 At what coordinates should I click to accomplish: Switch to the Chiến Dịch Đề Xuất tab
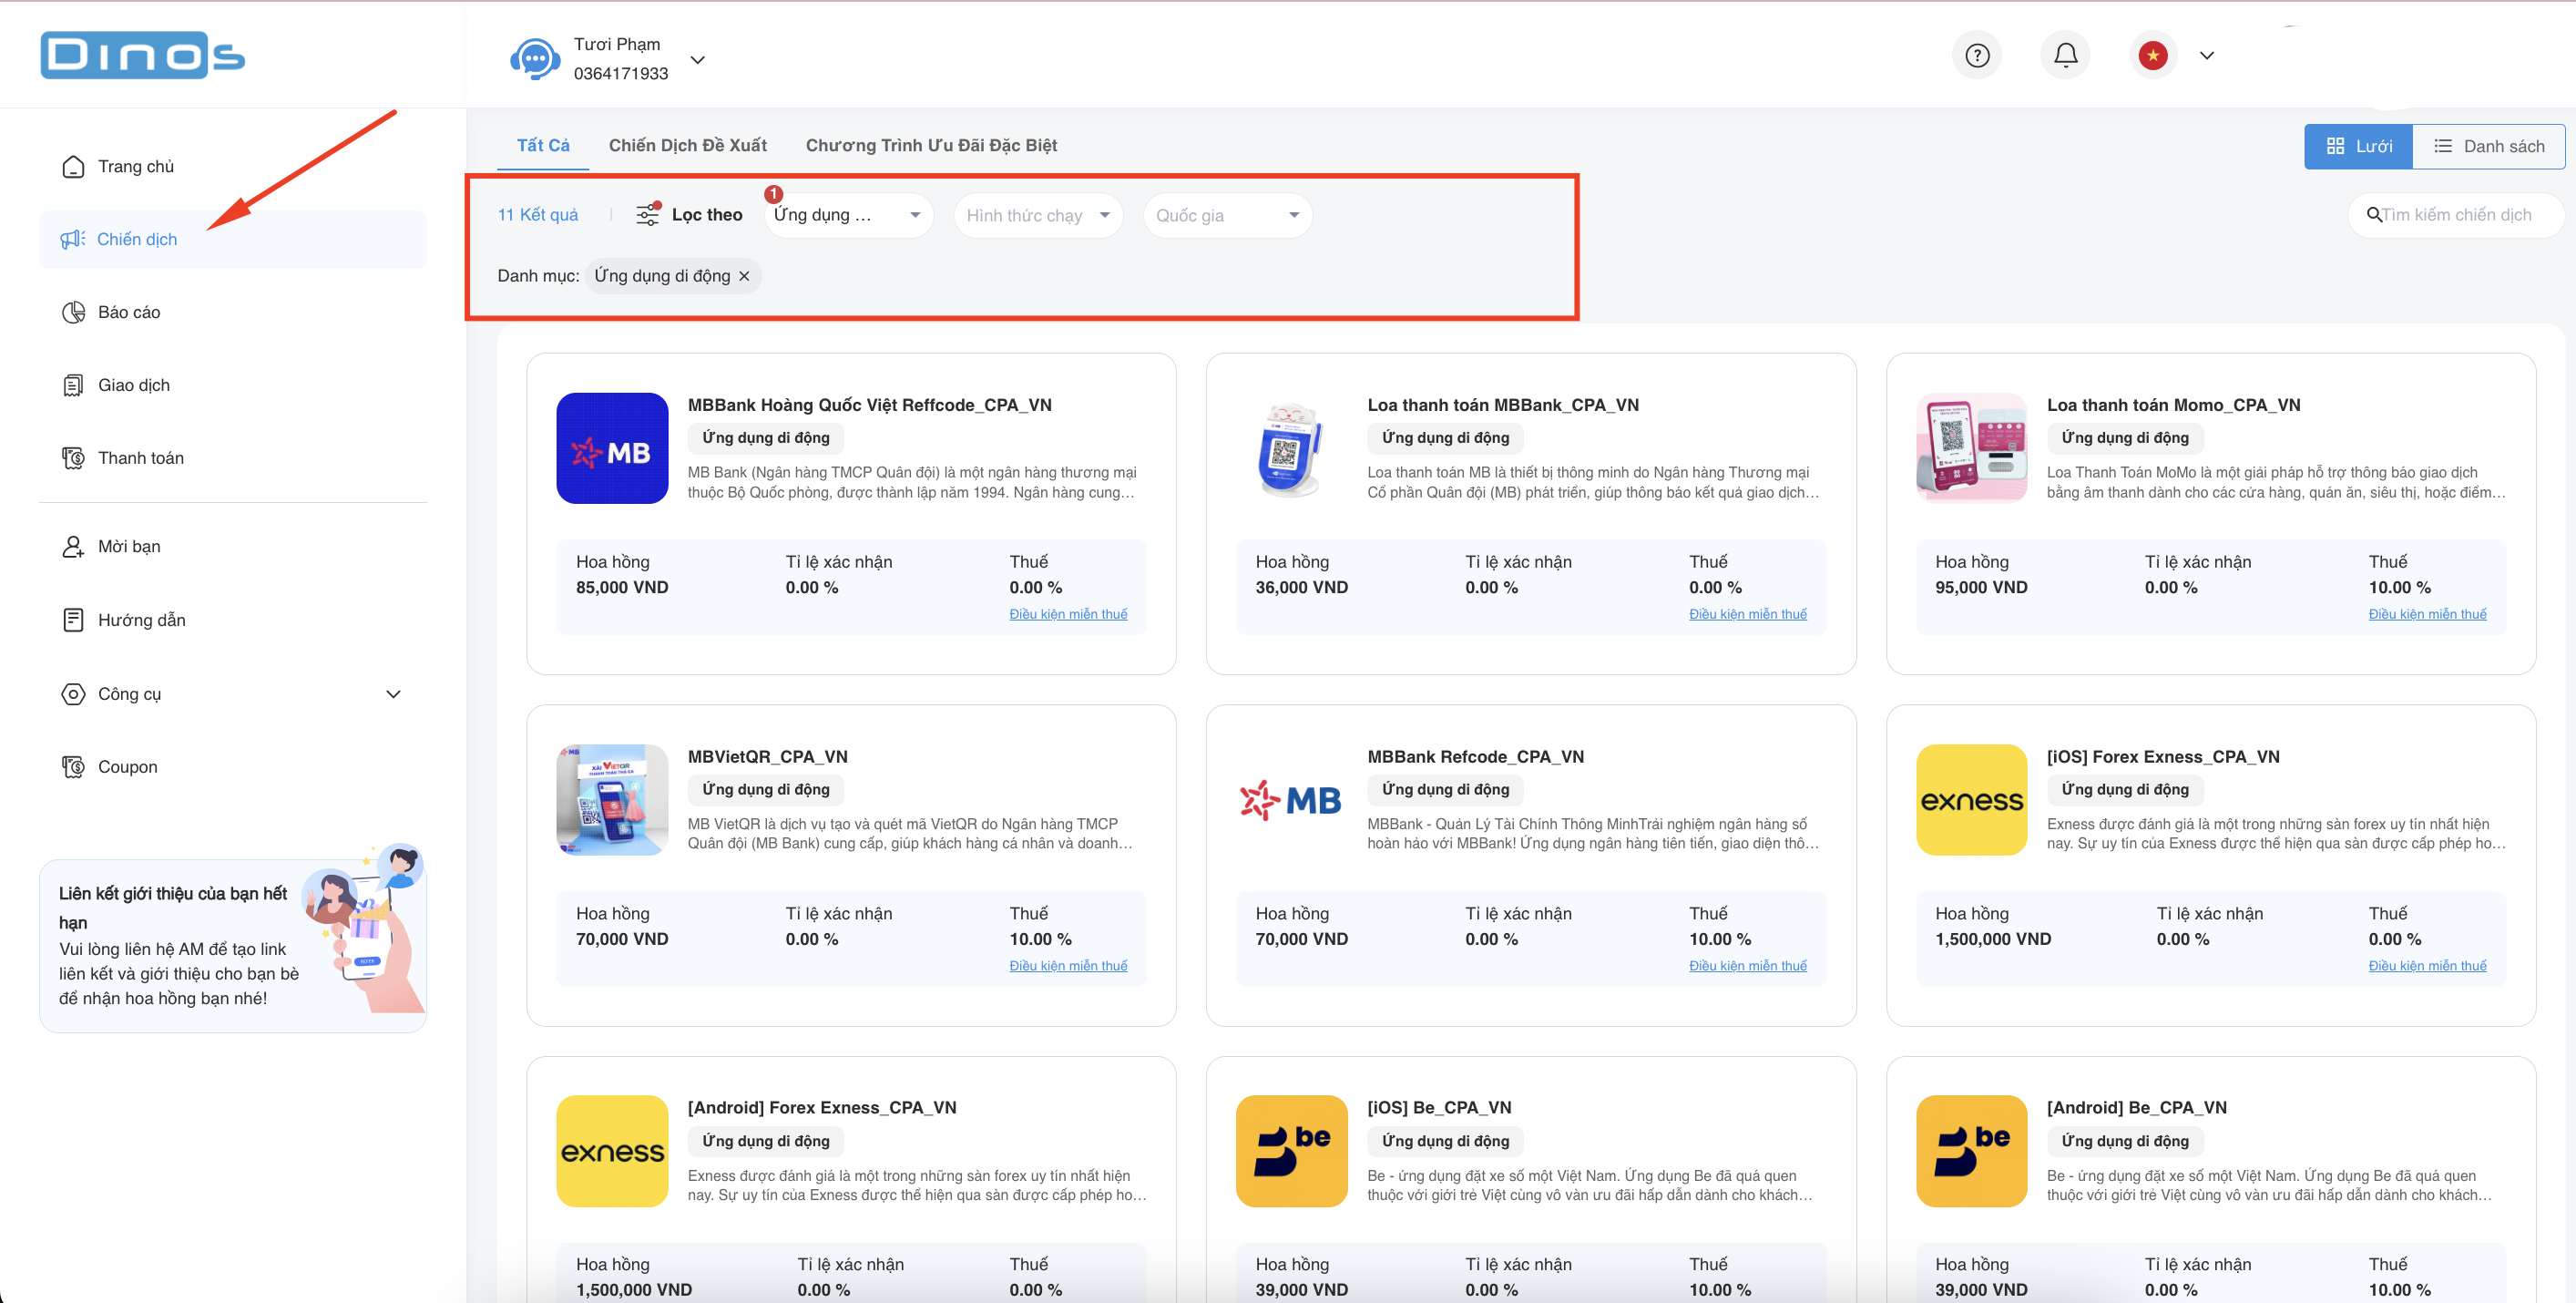687,145
